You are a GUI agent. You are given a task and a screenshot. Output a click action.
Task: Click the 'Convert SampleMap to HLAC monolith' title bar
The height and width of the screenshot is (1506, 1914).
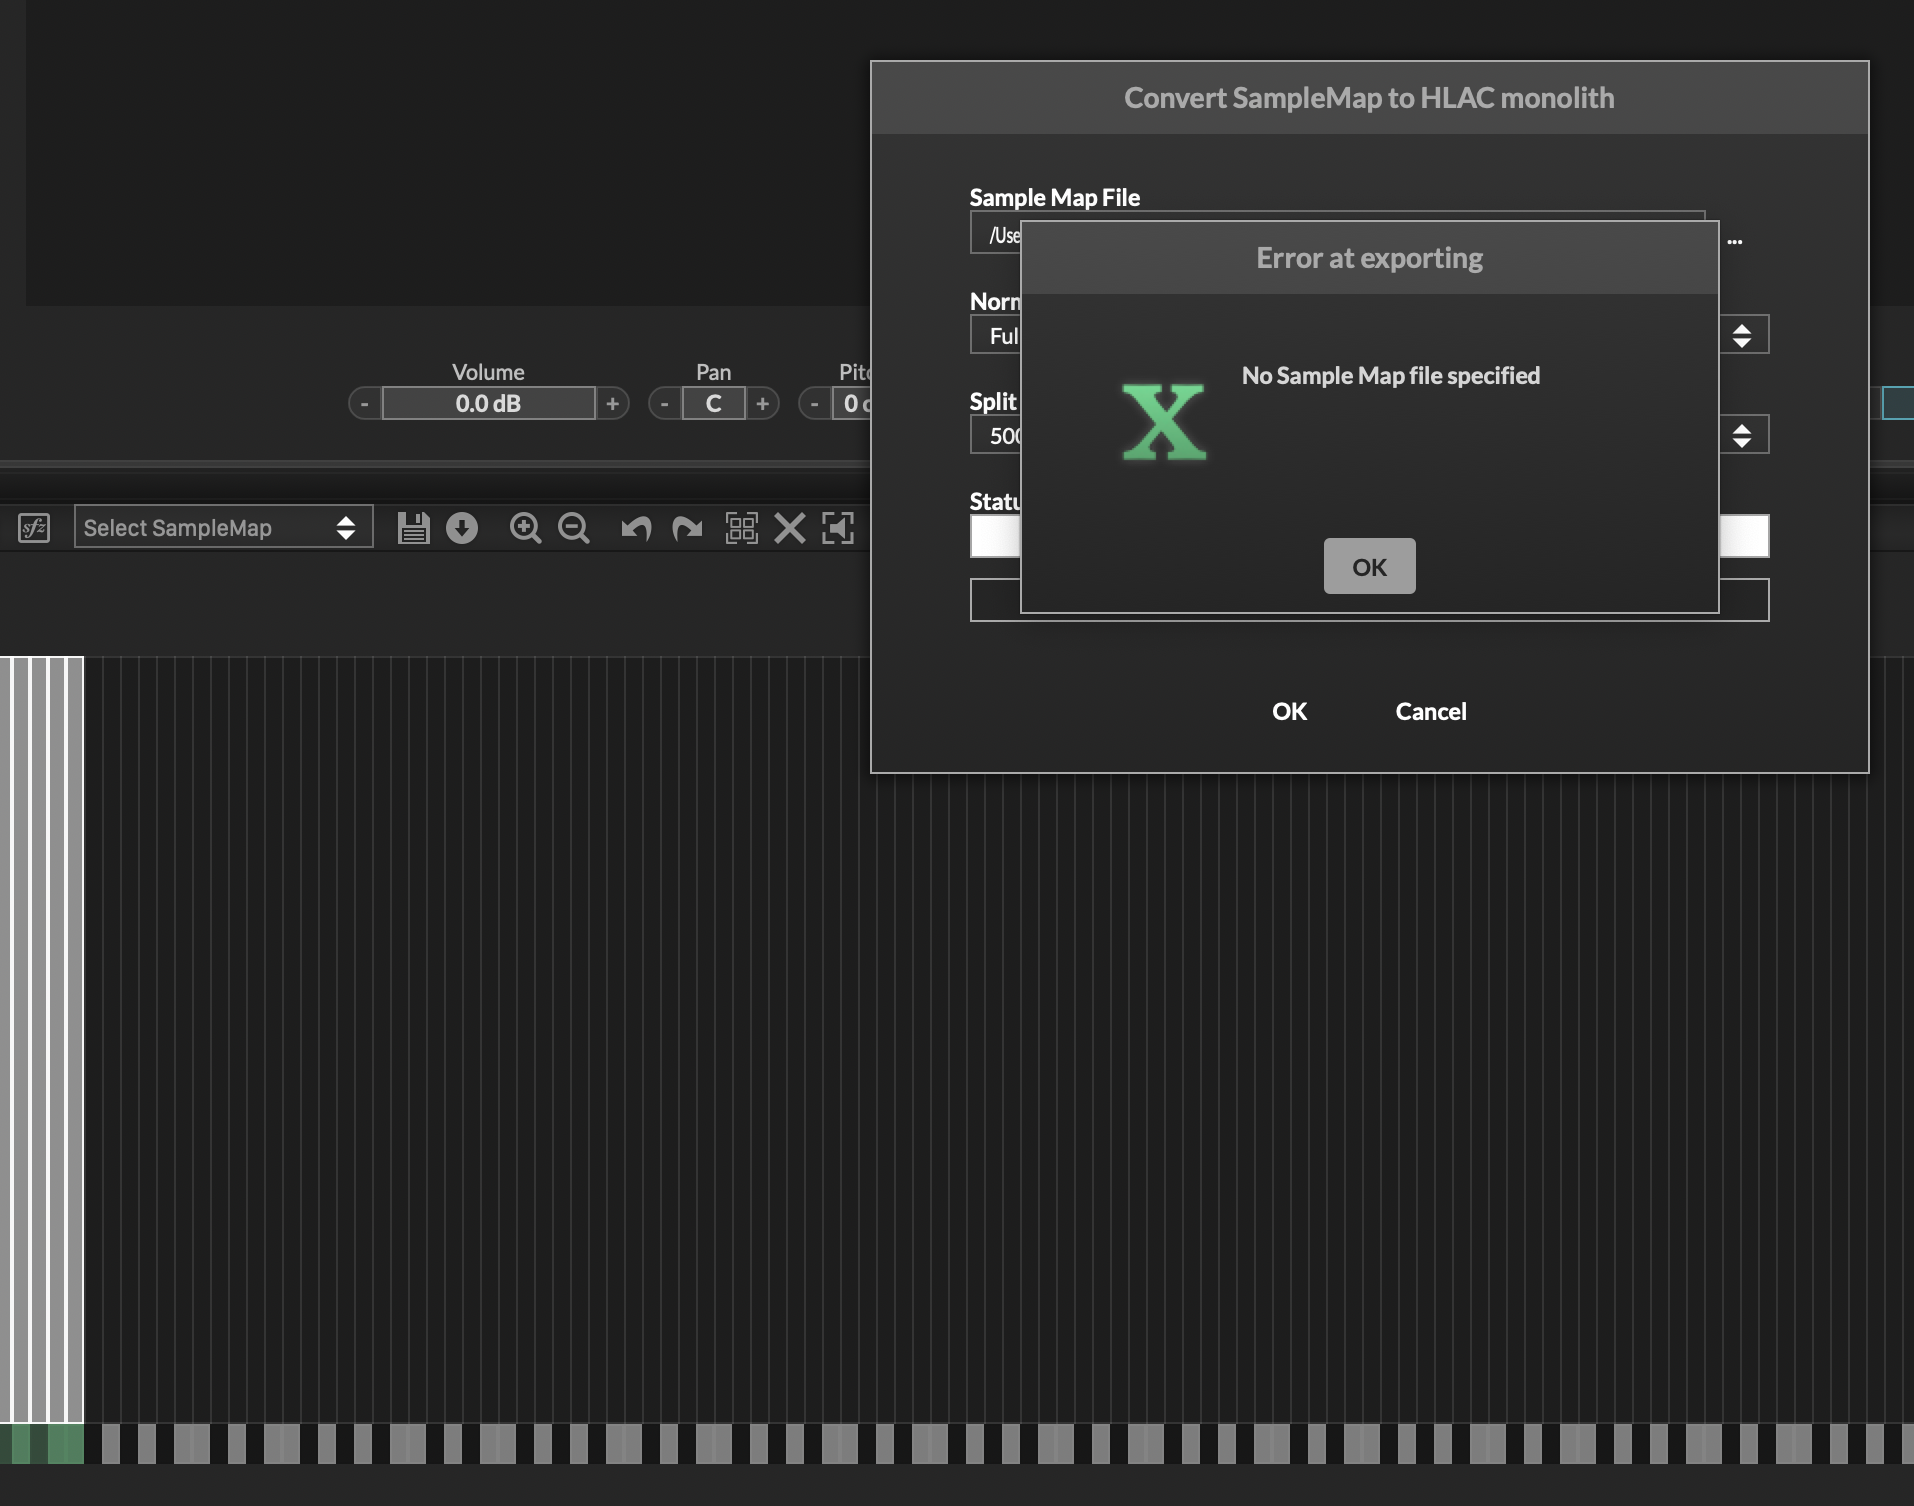[1369, 98]
